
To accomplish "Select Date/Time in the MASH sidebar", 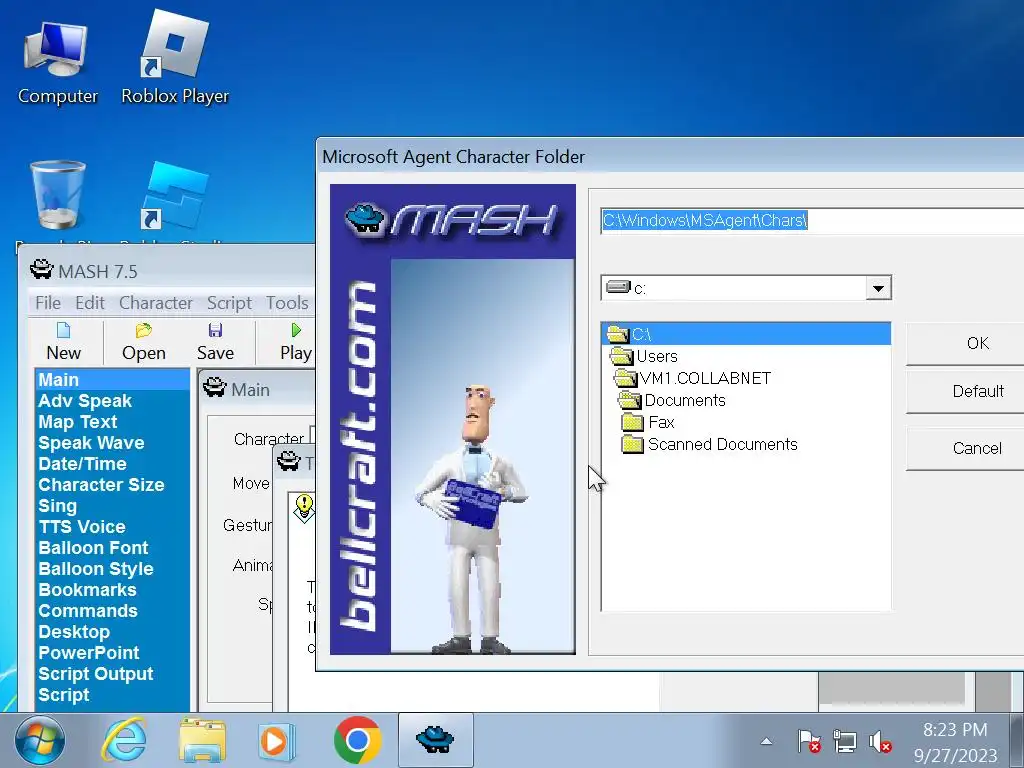I will coord(112,463).
